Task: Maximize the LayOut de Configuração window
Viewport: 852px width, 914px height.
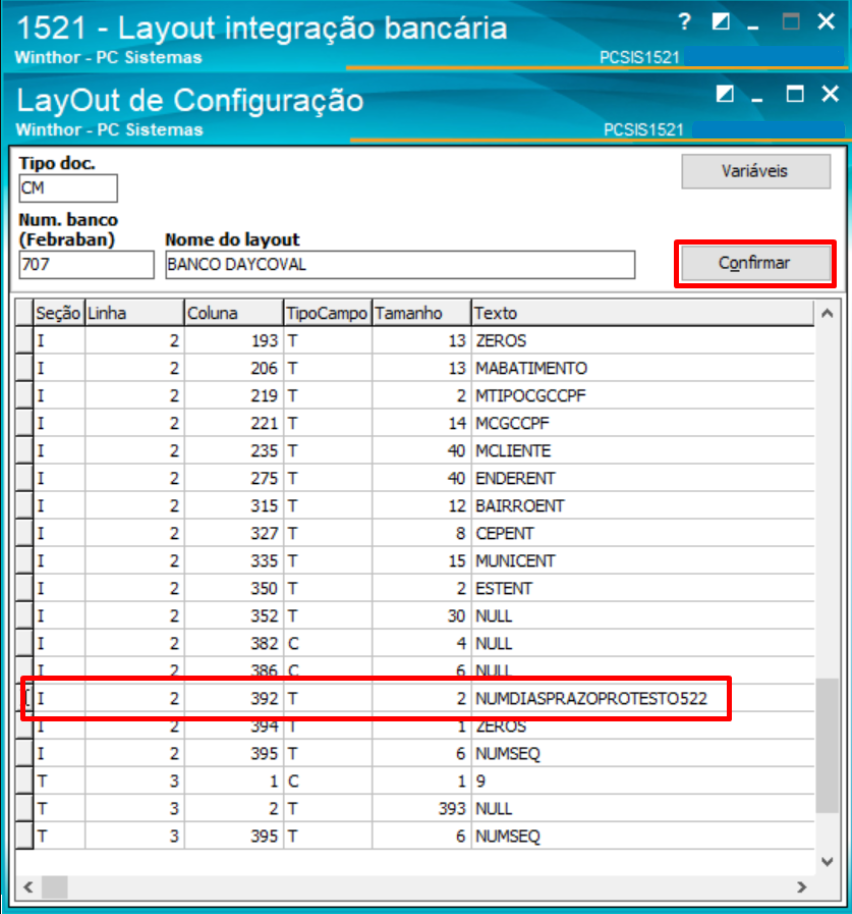Action: 795,94
